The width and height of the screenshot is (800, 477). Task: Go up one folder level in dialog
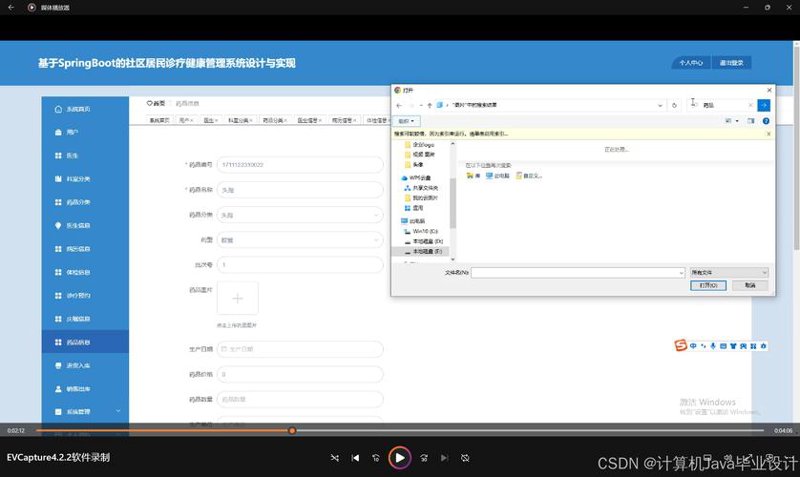click(x=430, y=105)
